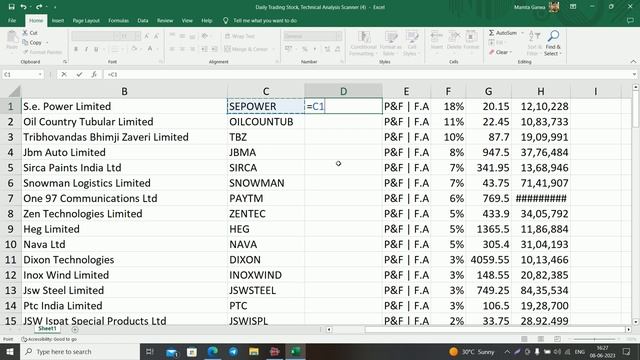Click the Format Painter brush

[26, 52]
